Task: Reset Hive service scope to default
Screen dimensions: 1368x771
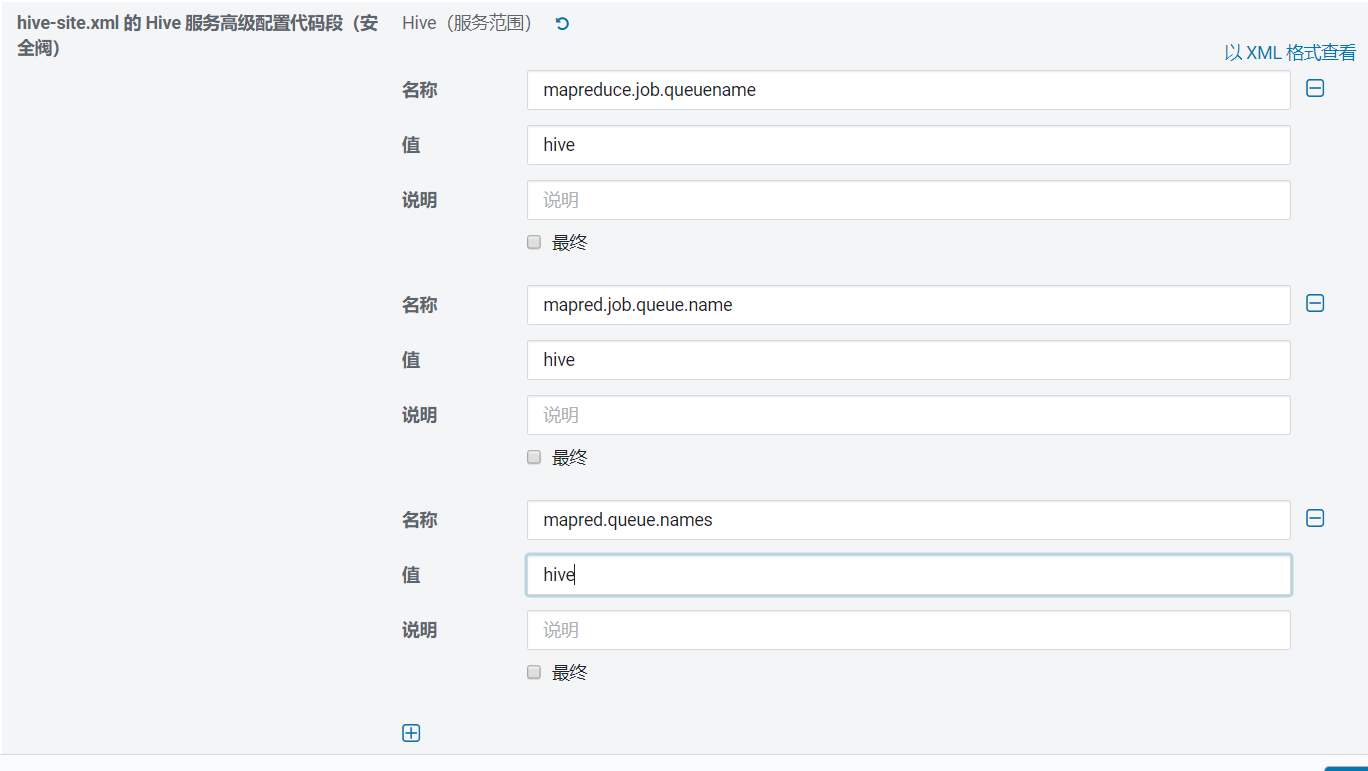Action: (562, 23)
